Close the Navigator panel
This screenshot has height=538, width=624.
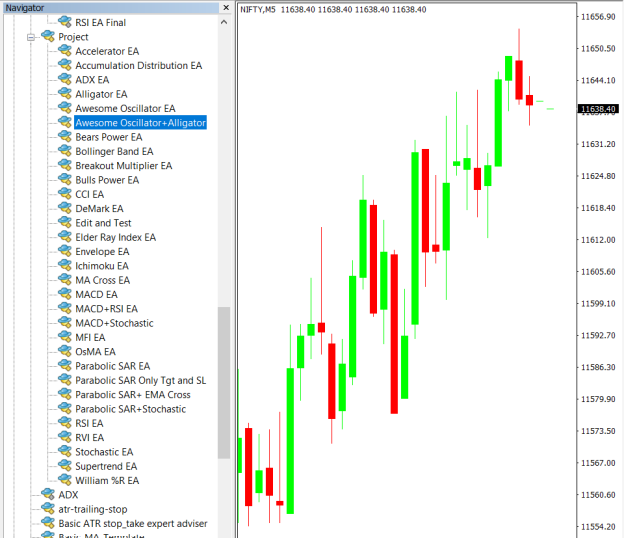coord(226,8)
